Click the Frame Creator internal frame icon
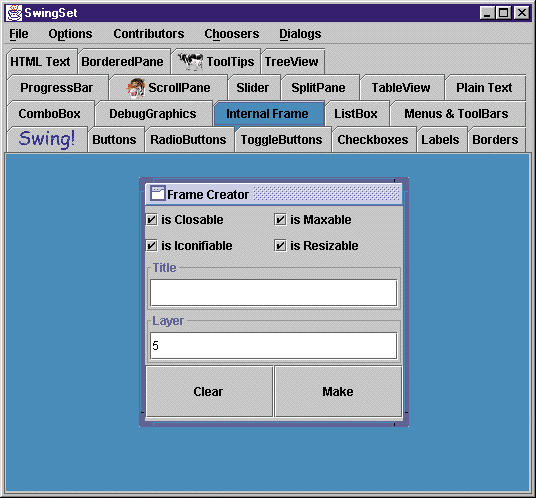 [x=158, y=193]
